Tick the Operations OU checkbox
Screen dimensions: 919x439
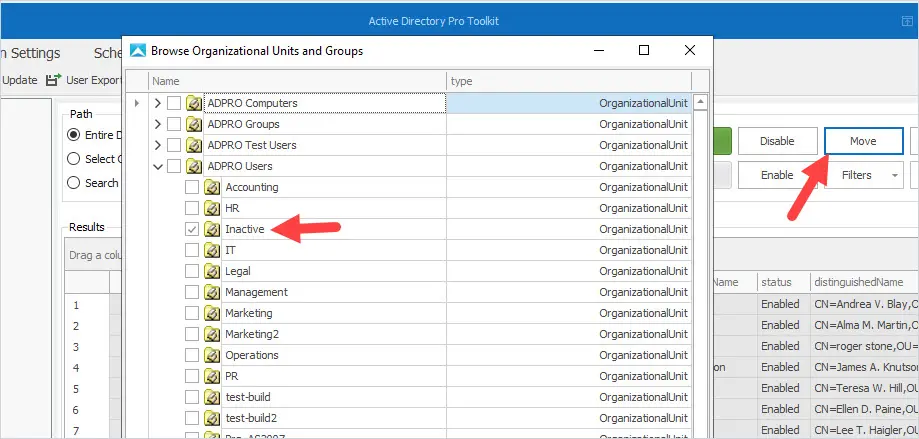point(192,355)
